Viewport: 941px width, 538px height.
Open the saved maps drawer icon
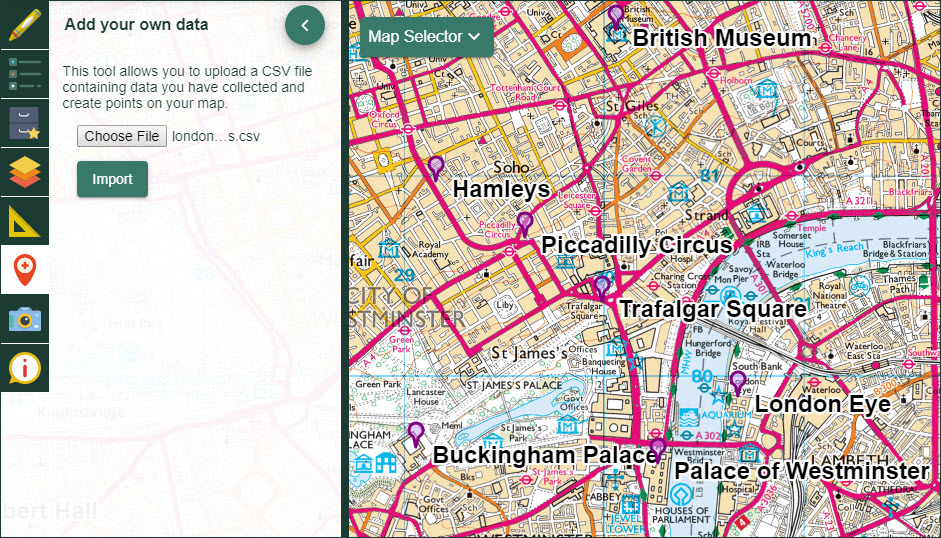24,123
